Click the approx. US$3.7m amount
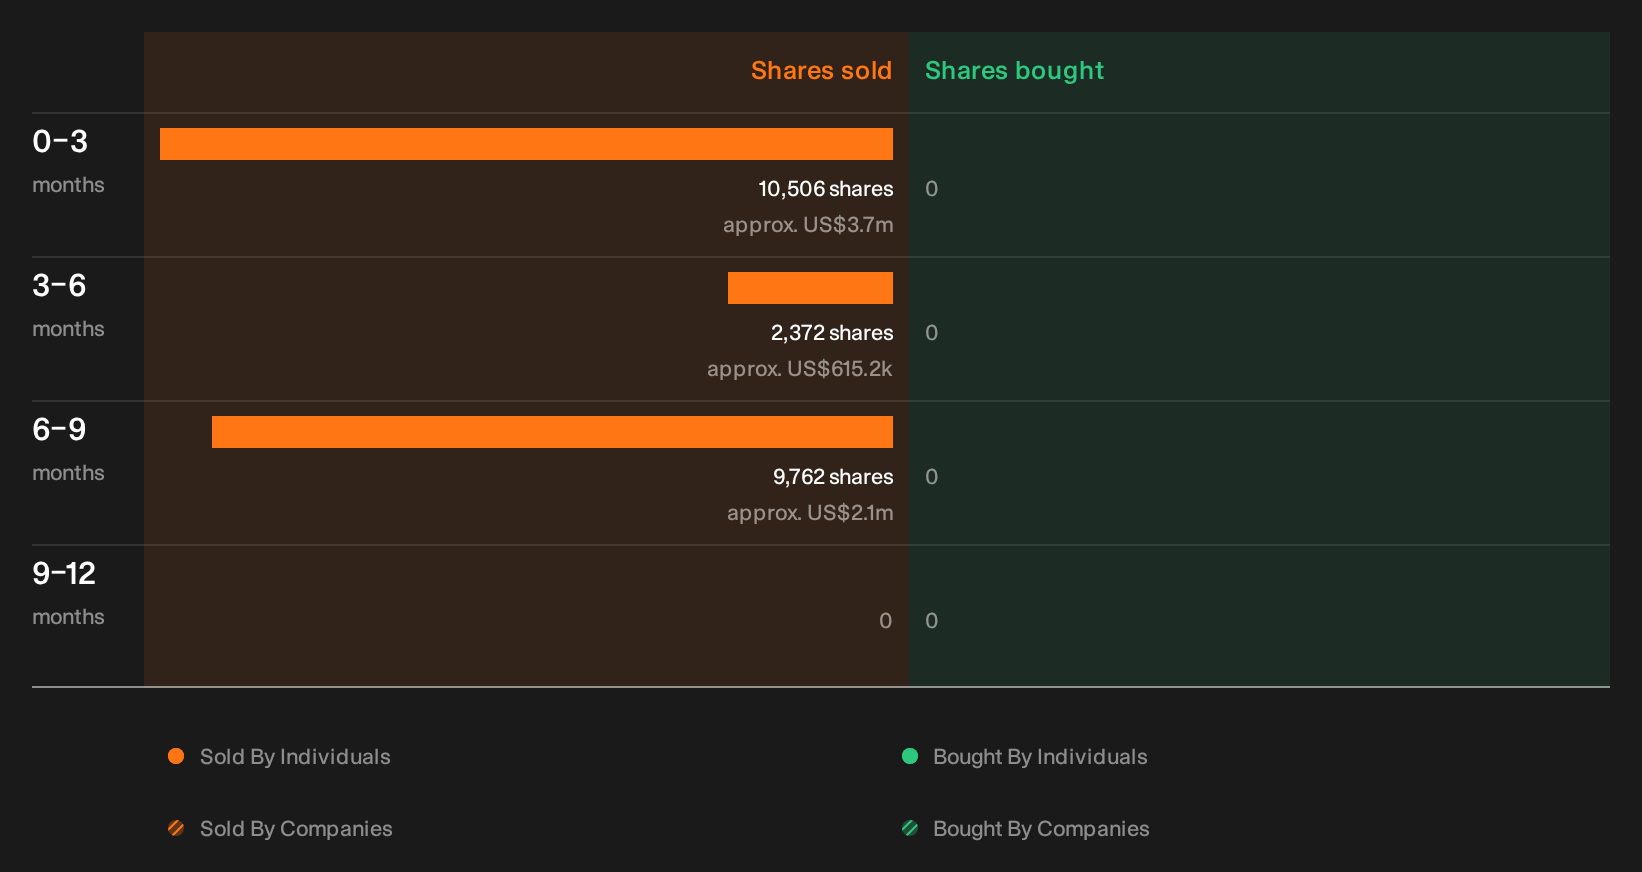 (808, 225)
